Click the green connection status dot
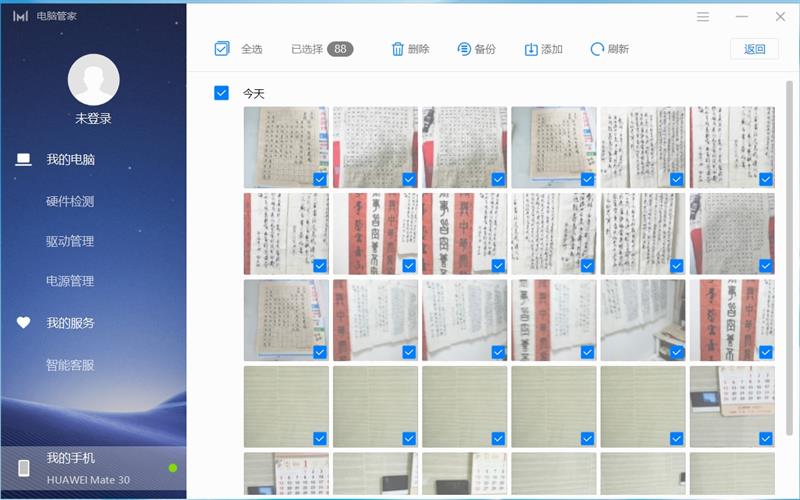The image size is (800, 500). point(173,468)
